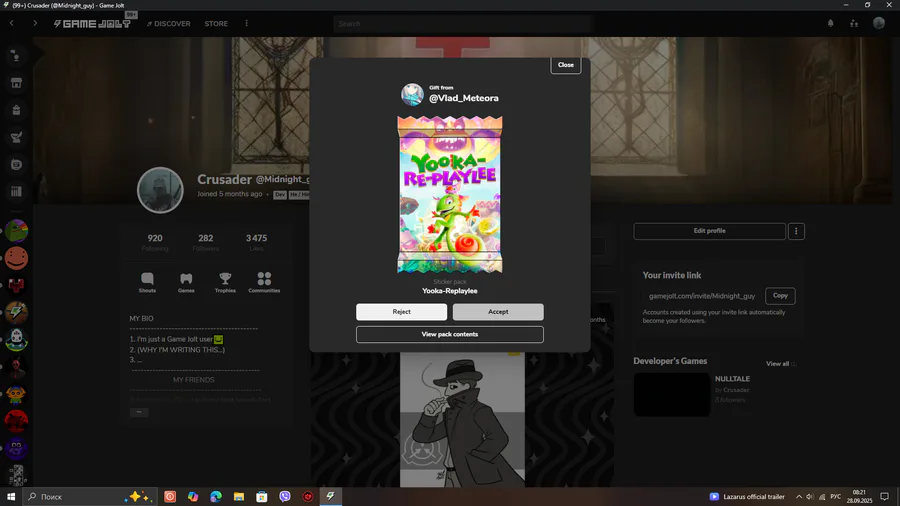Open the sidebar library icon

(x=16, y=192)
